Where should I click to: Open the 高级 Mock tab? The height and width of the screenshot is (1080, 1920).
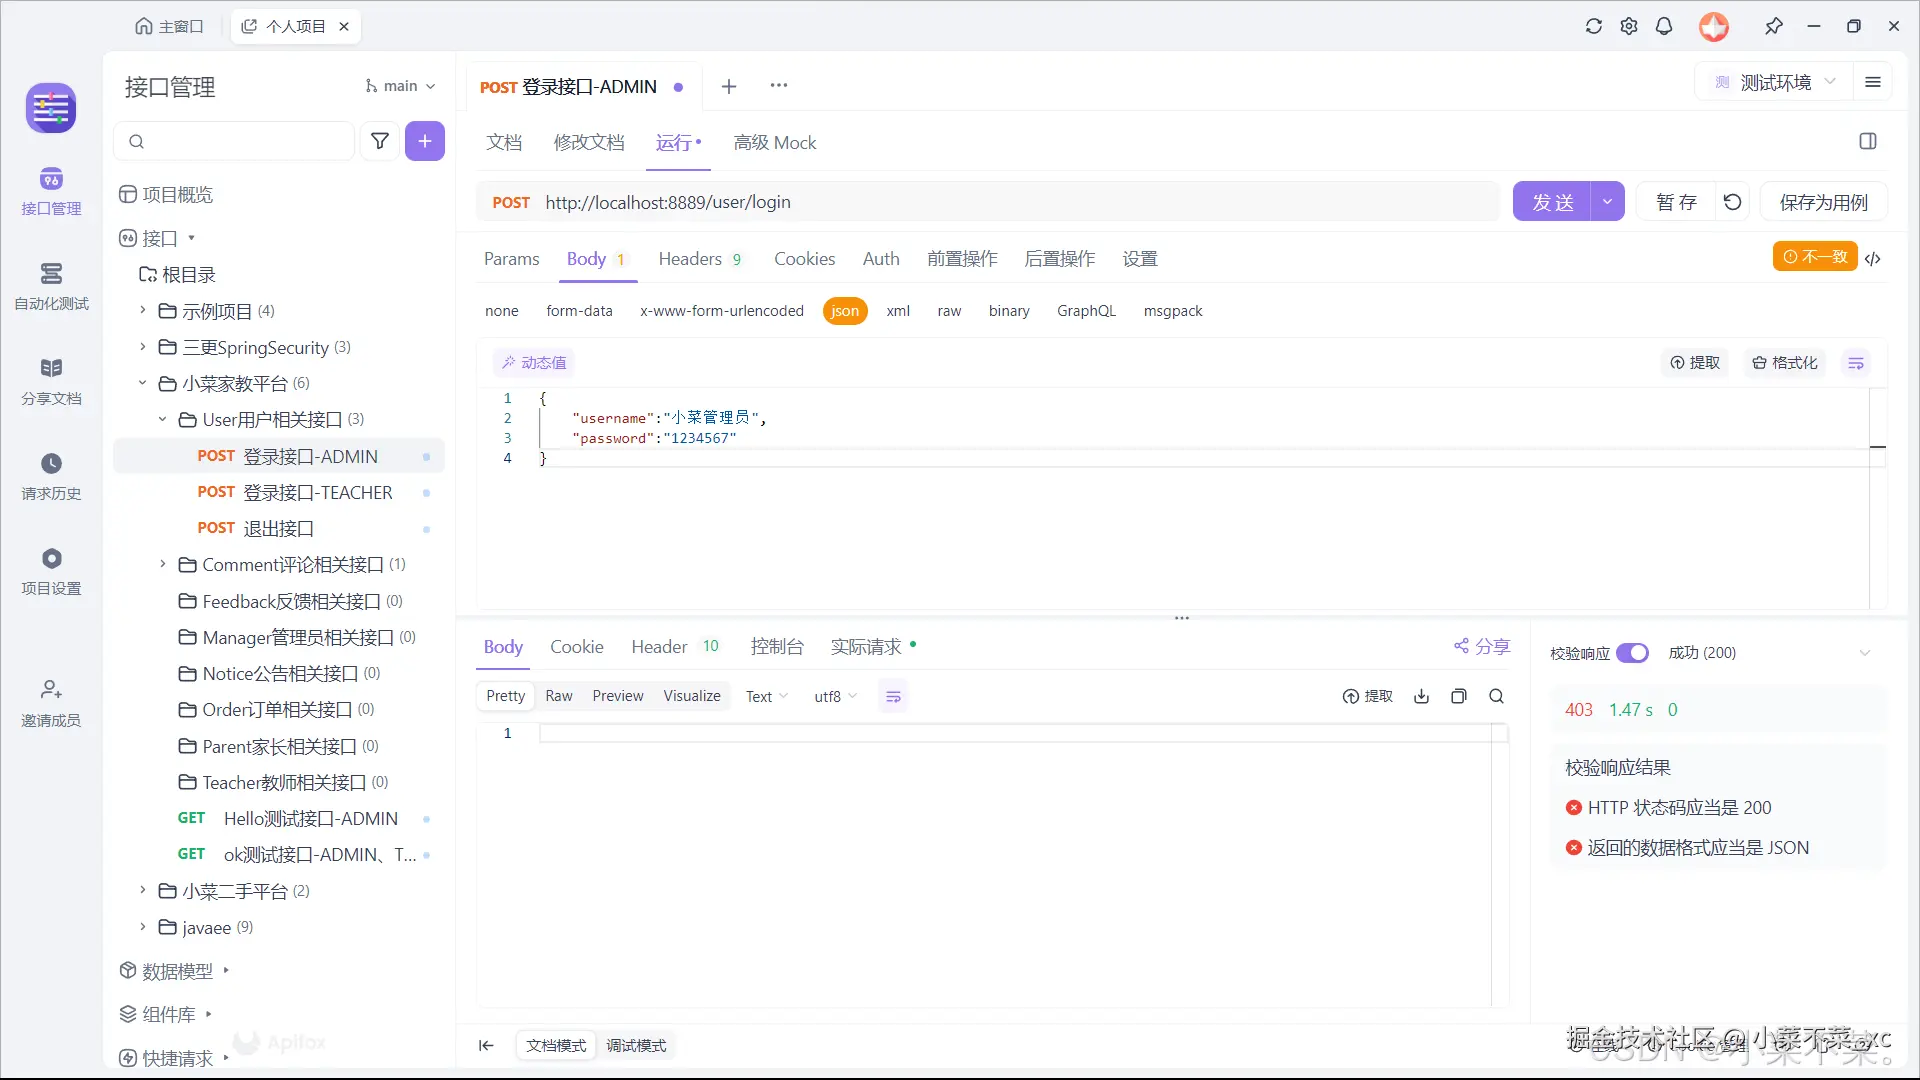click(x=775, y=143)
